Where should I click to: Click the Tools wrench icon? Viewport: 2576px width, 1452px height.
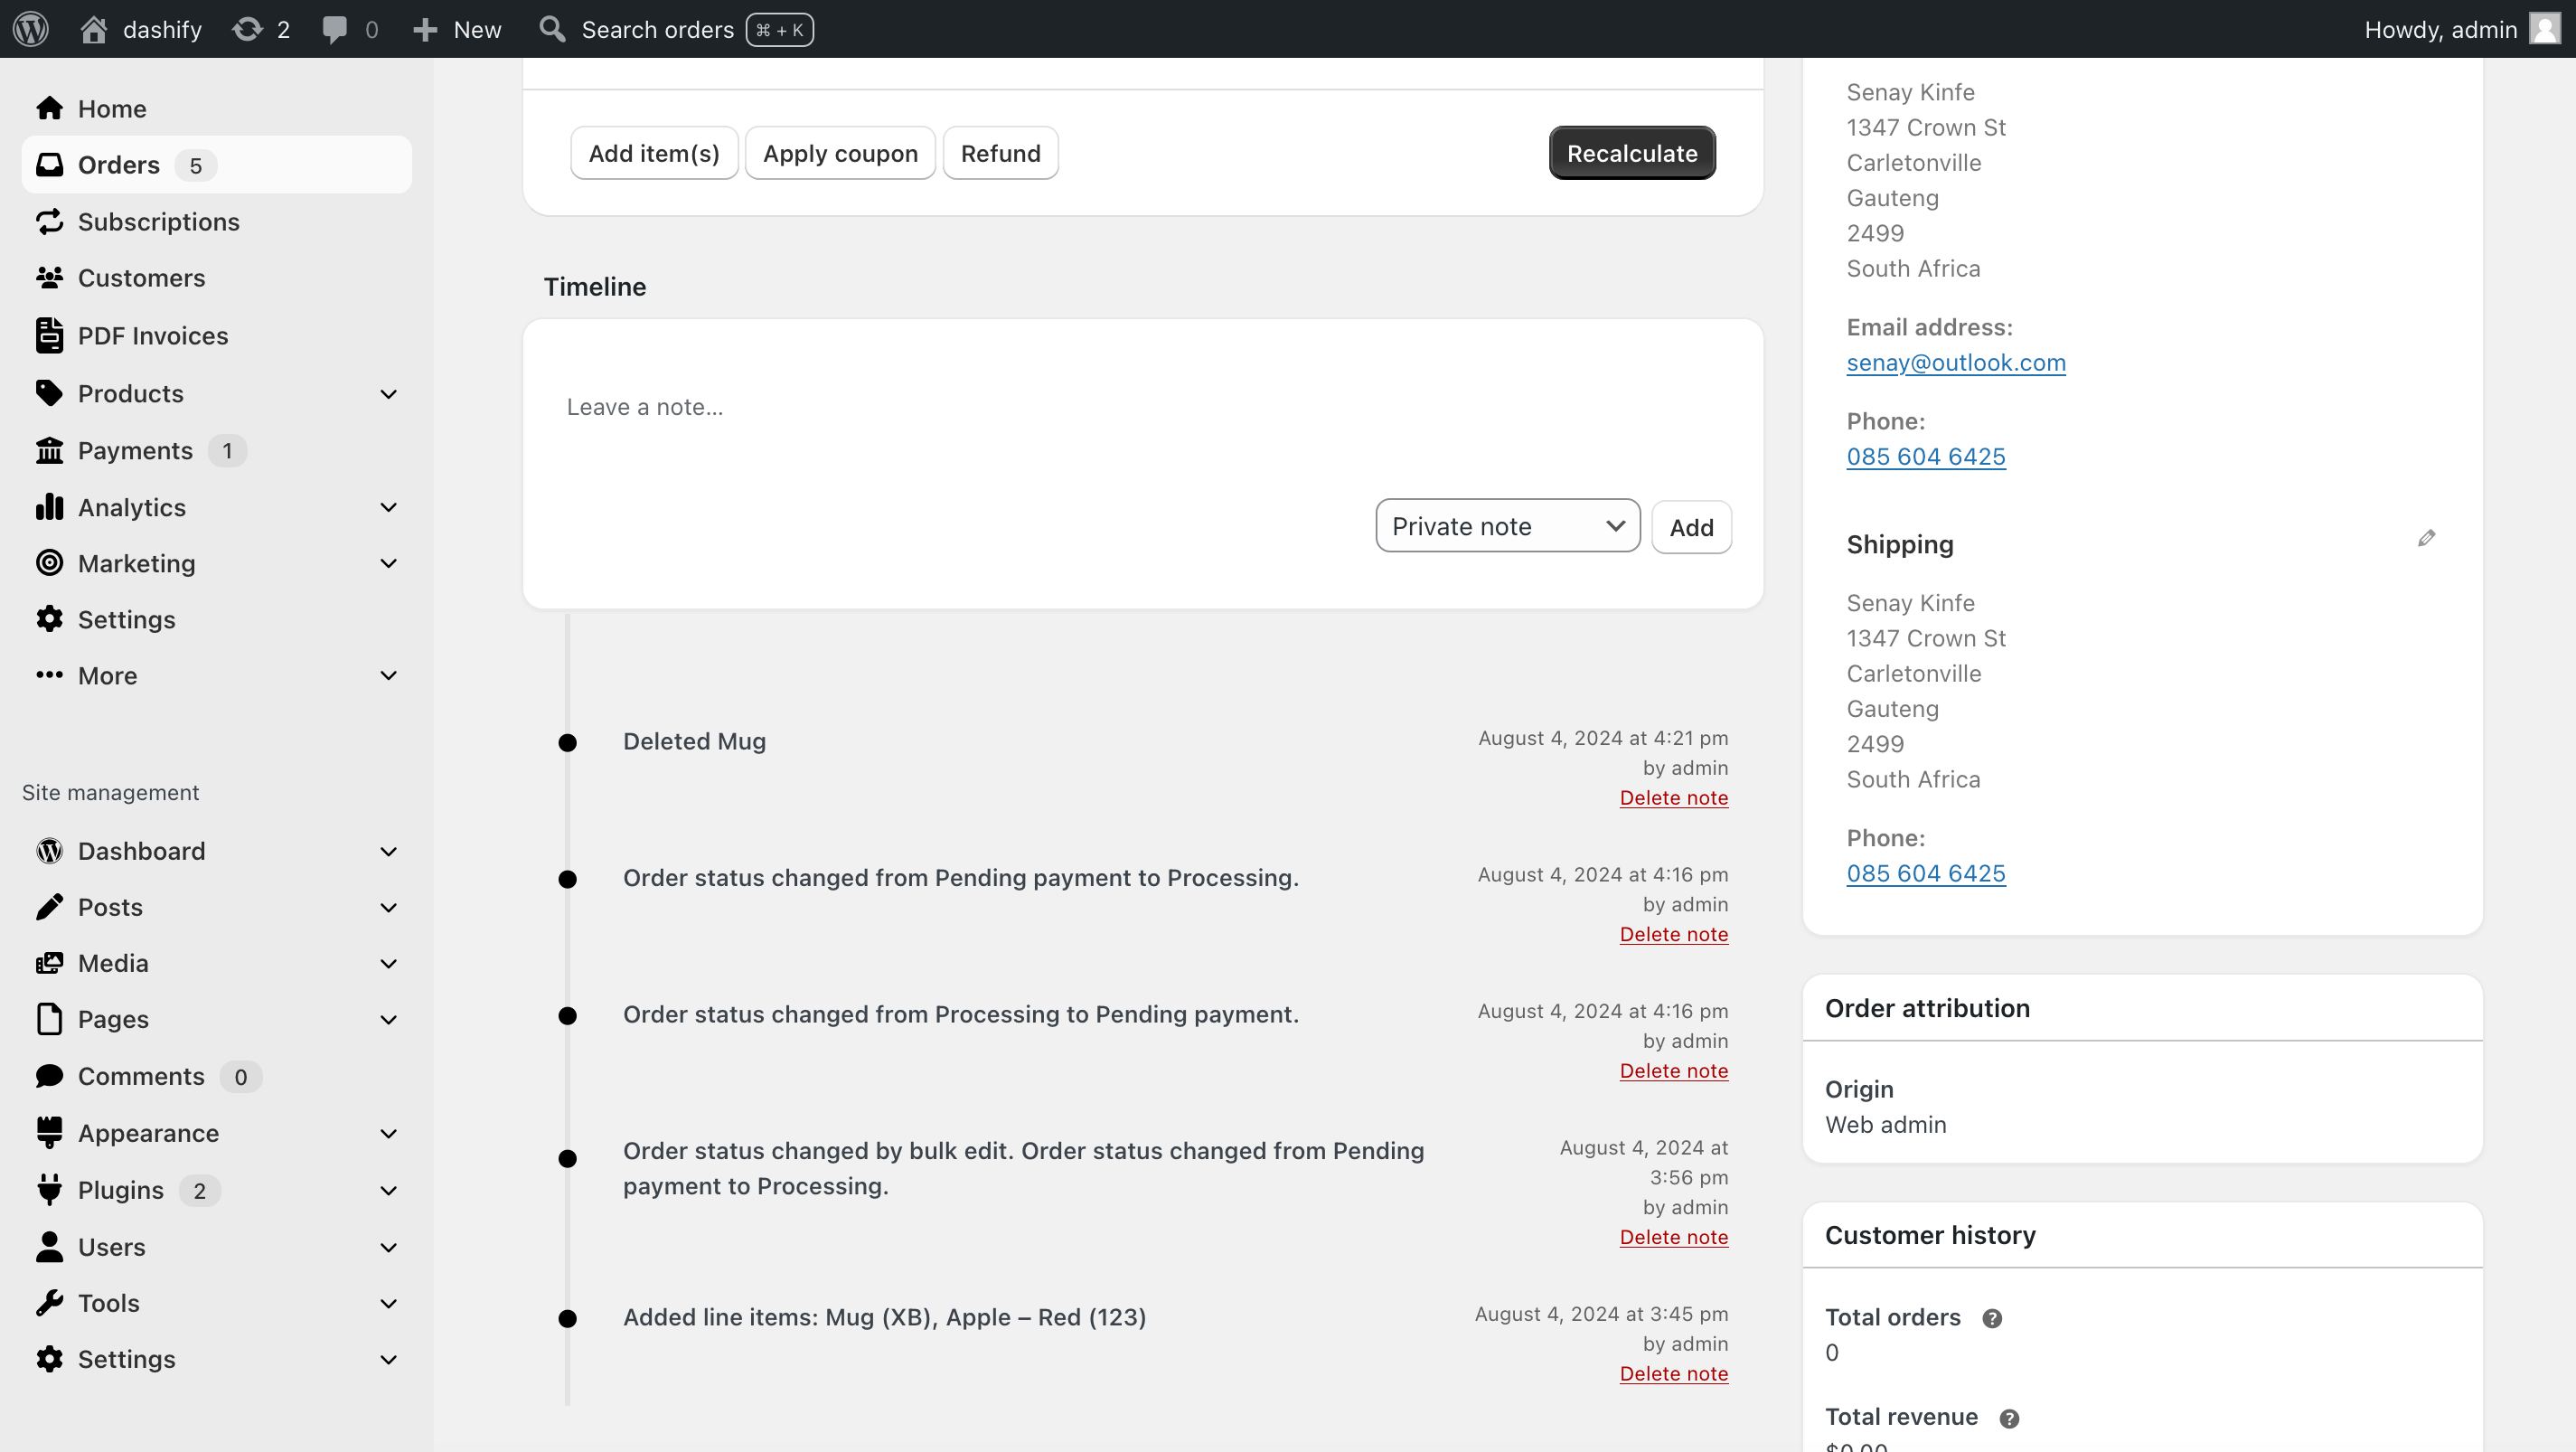tap(49, 1302)
